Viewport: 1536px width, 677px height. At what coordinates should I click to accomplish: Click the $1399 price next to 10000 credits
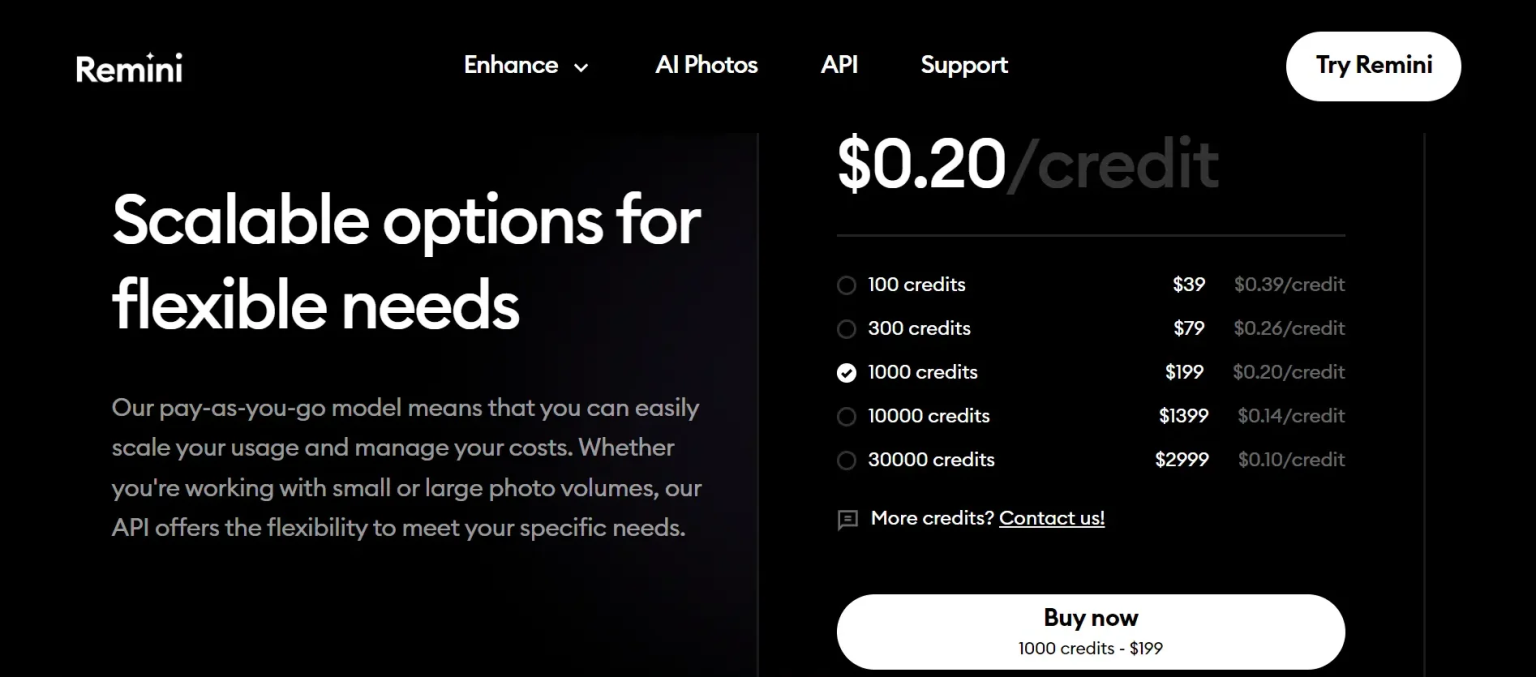(1184, 416)
